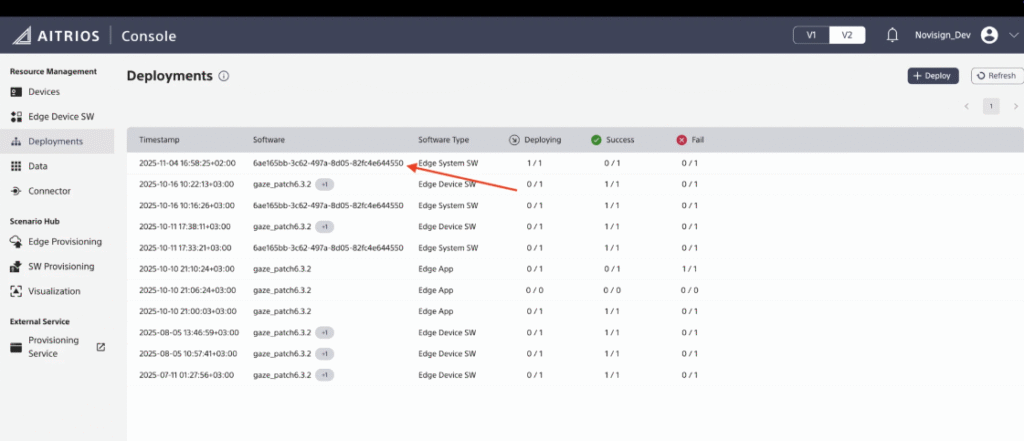This screenshot has height=441, width=1024.
Task: Select Data in Resource Management menu
Action: coord(37,166)
